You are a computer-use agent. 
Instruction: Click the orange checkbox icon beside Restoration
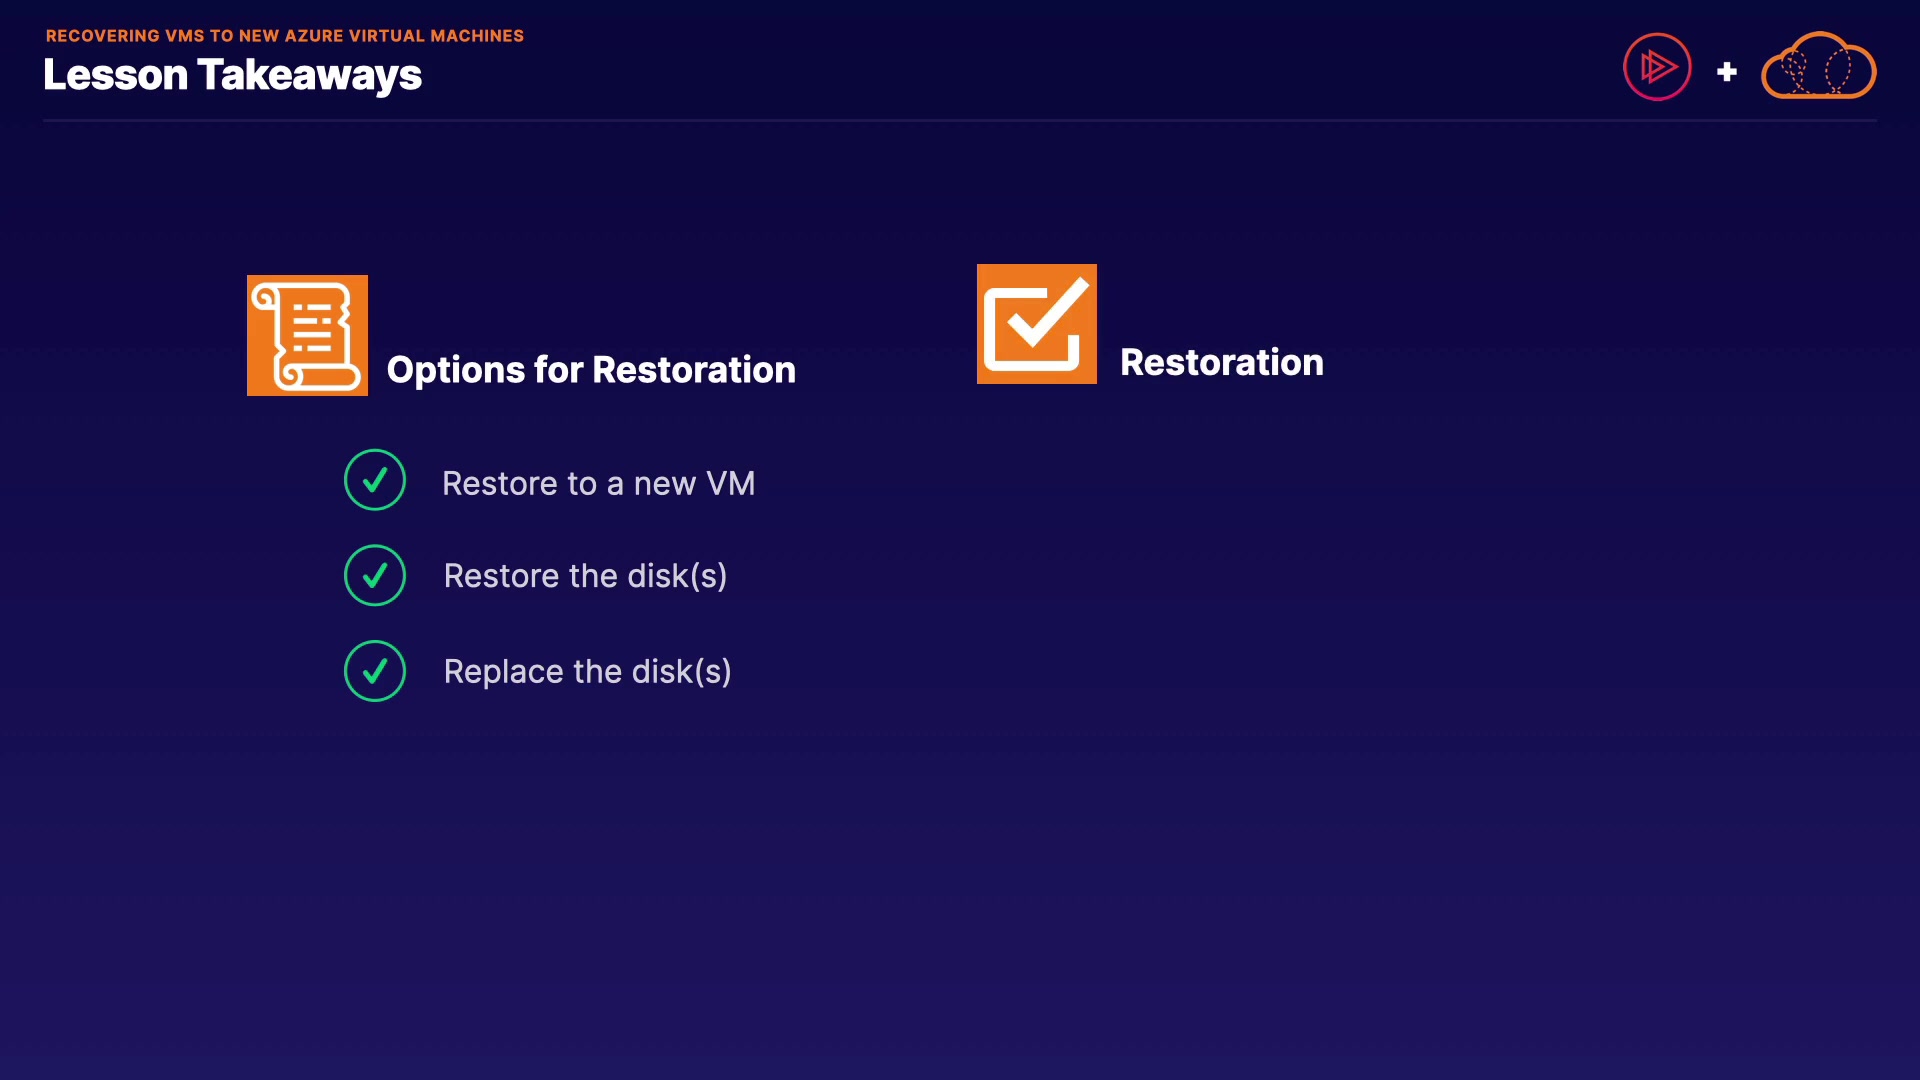point(1036,324)
